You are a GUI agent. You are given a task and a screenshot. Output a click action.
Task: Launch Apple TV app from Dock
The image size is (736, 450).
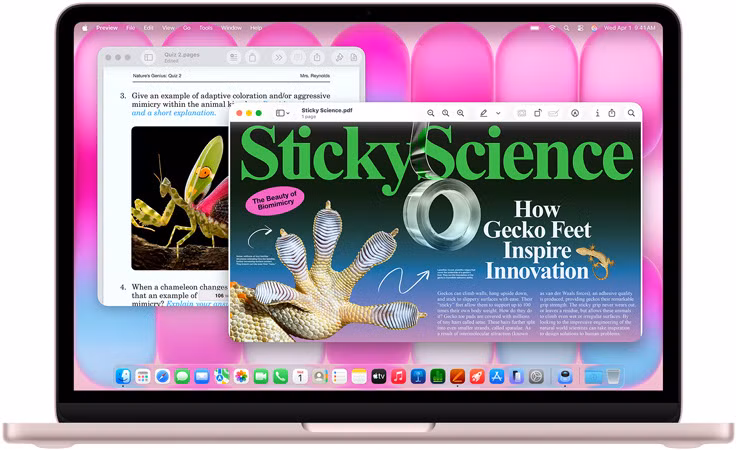(x=378, y=376)
